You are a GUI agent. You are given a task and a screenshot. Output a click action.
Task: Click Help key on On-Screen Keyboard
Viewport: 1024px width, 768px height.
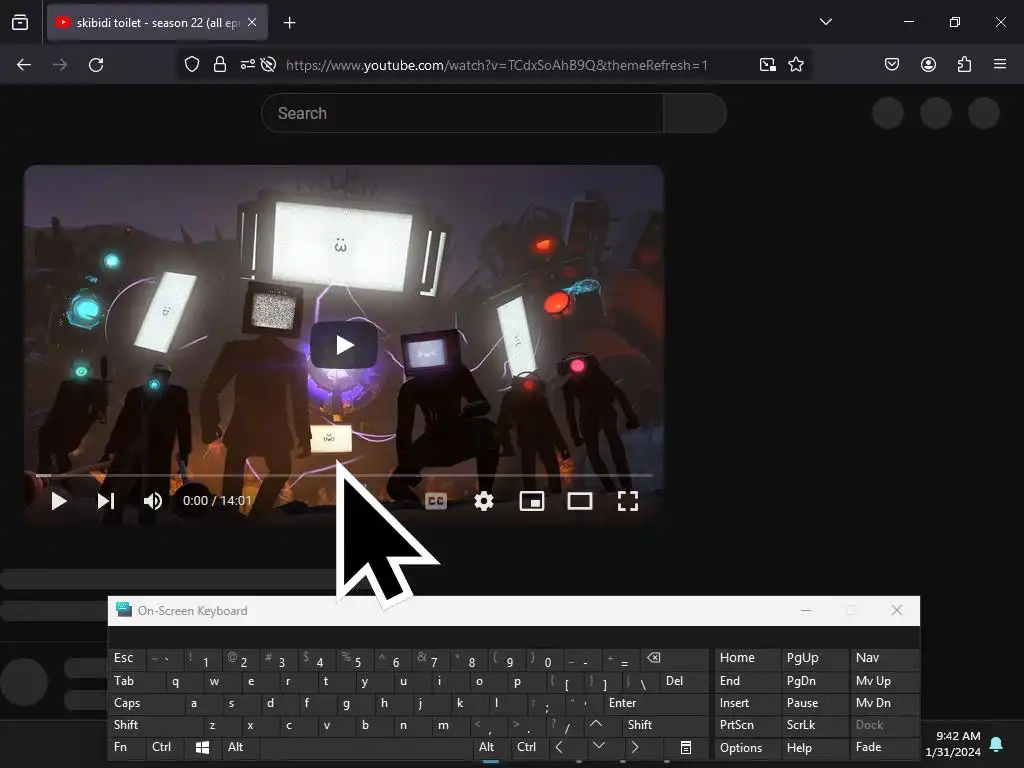click(x=815, y=748)
